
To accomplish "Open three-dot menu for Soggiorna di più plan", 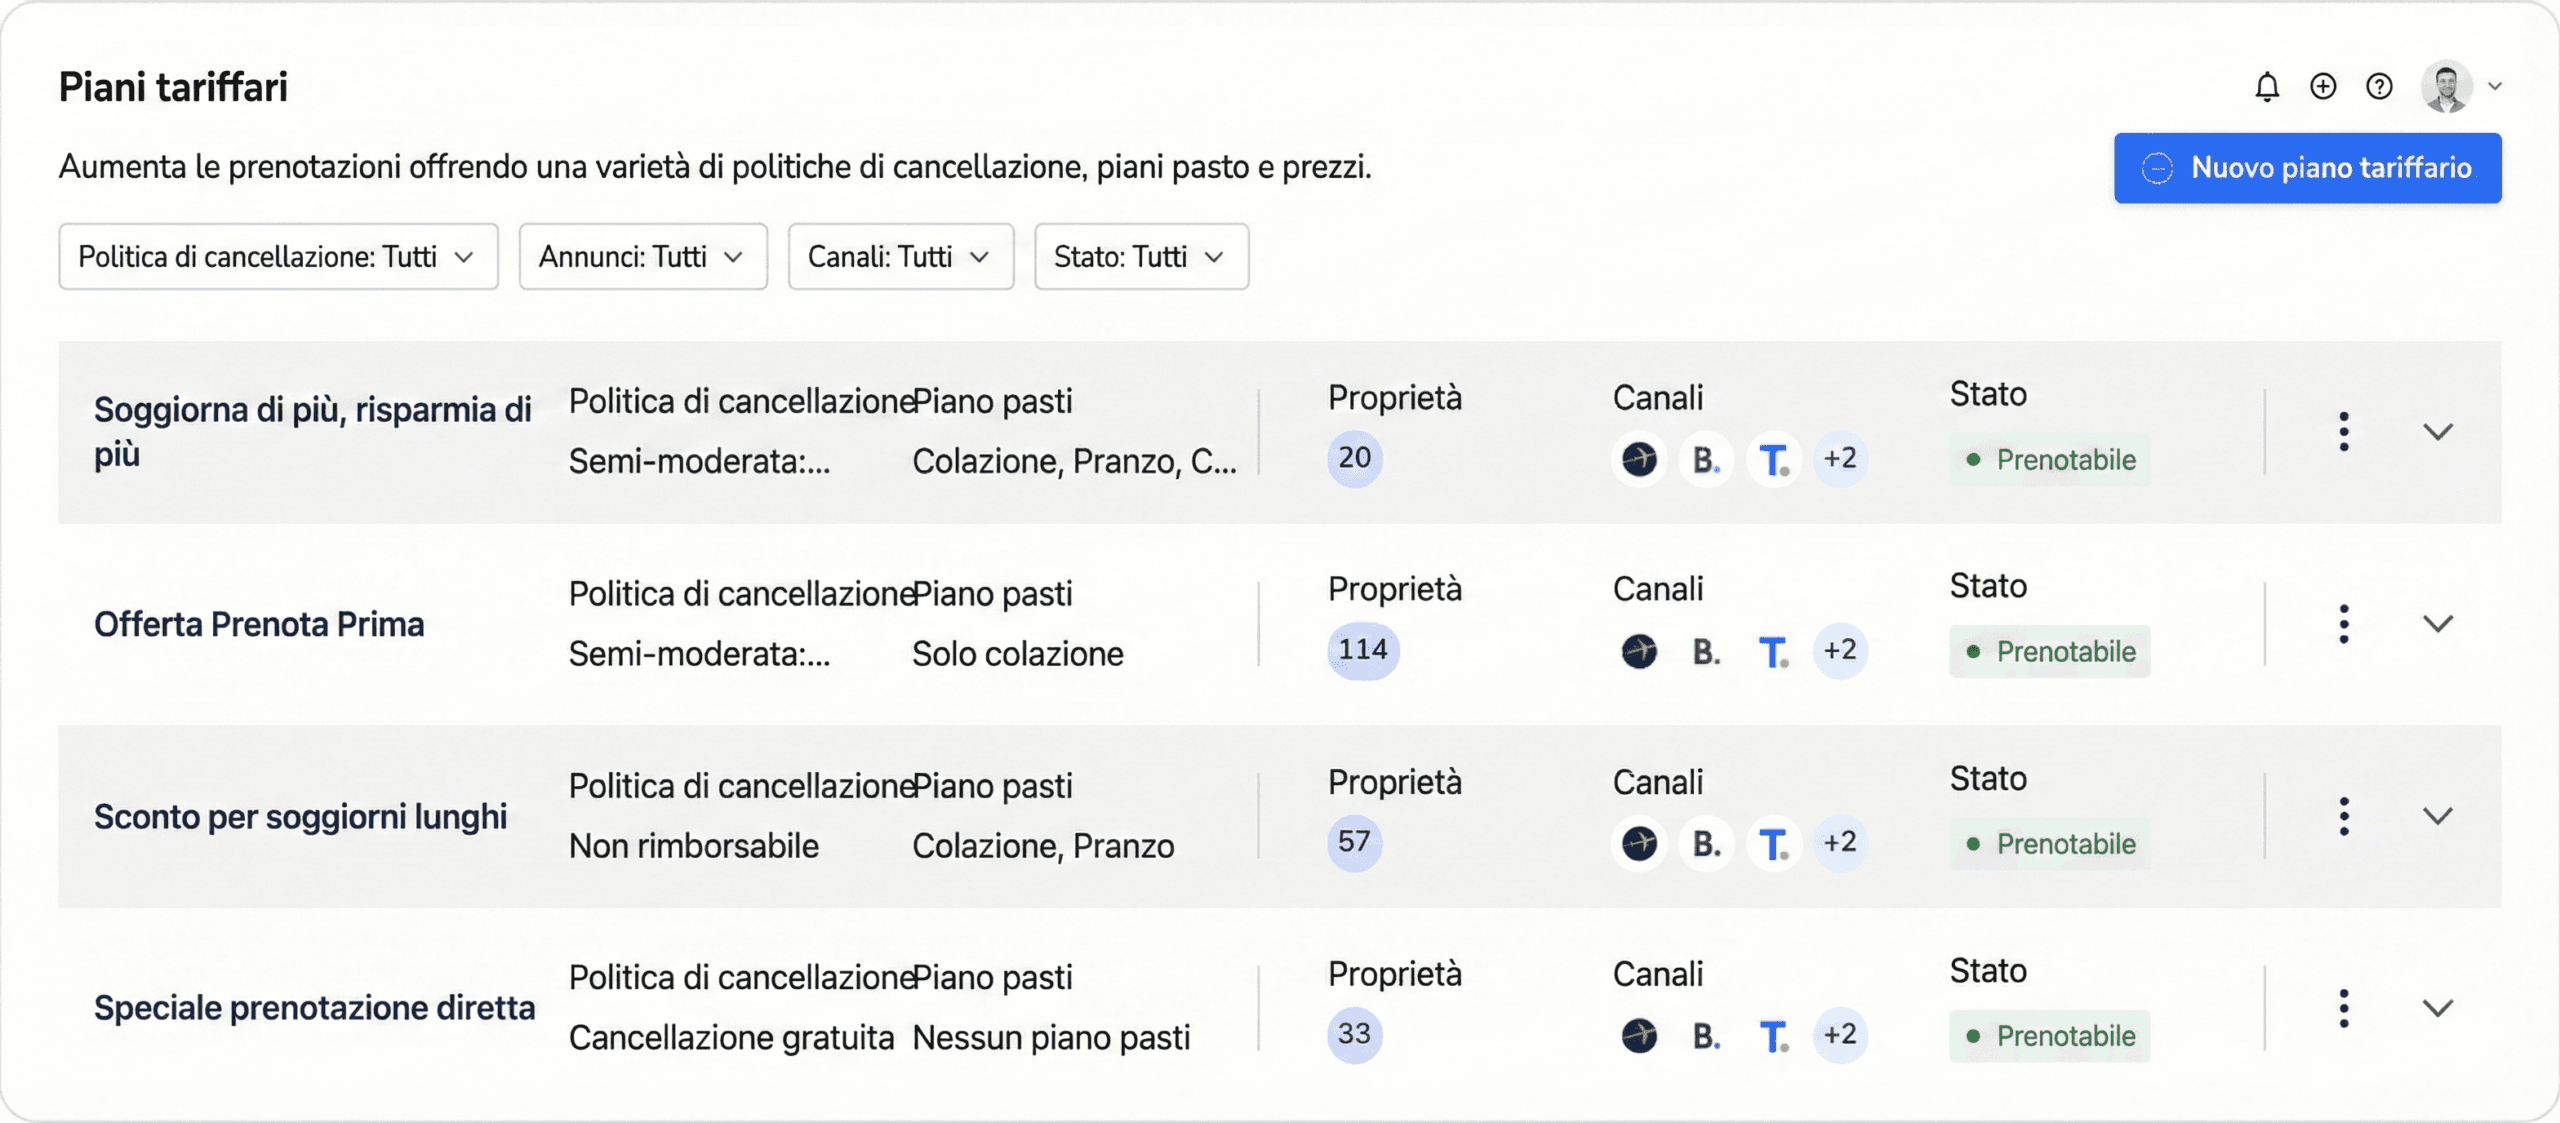I will 2343,432.
